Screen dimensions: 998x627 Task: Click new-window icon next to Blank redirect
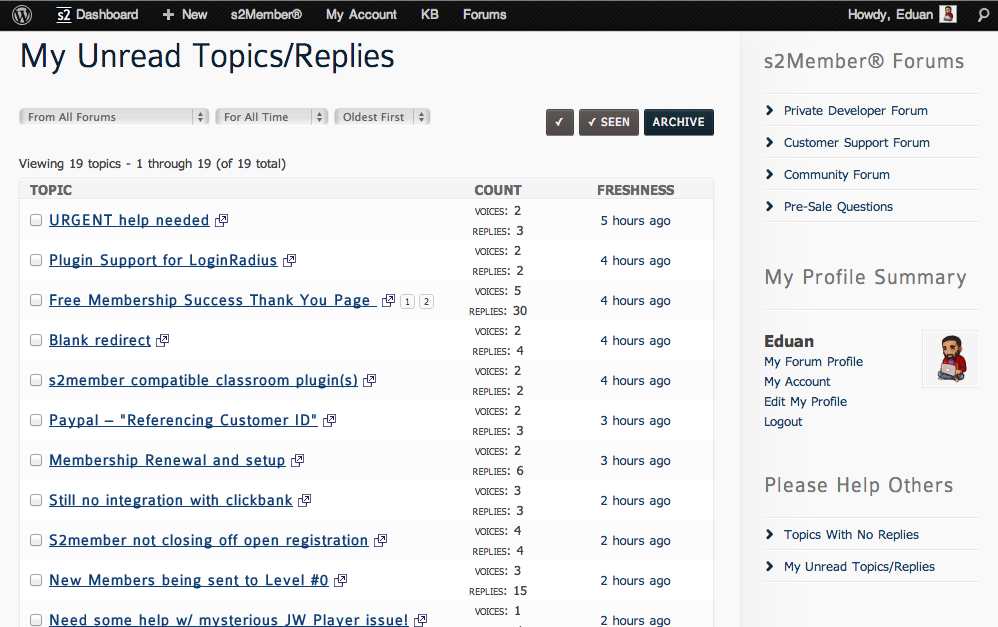162,341
